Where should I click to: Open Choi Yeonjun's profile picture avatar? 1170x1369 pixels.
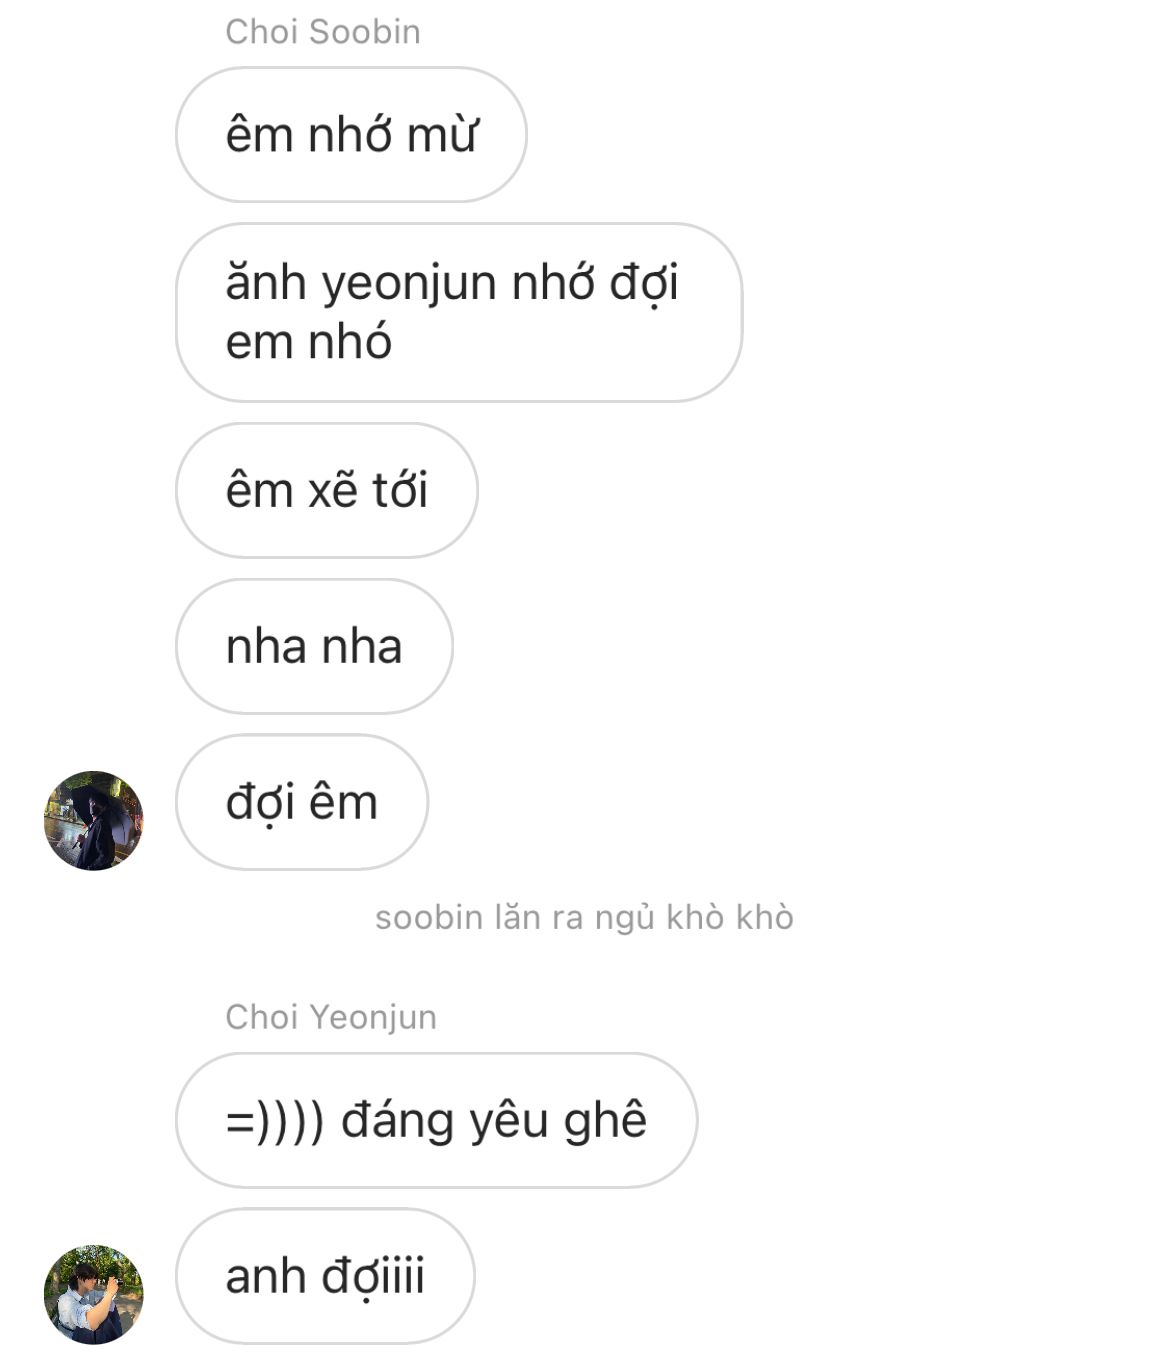tap(94, 1295)
